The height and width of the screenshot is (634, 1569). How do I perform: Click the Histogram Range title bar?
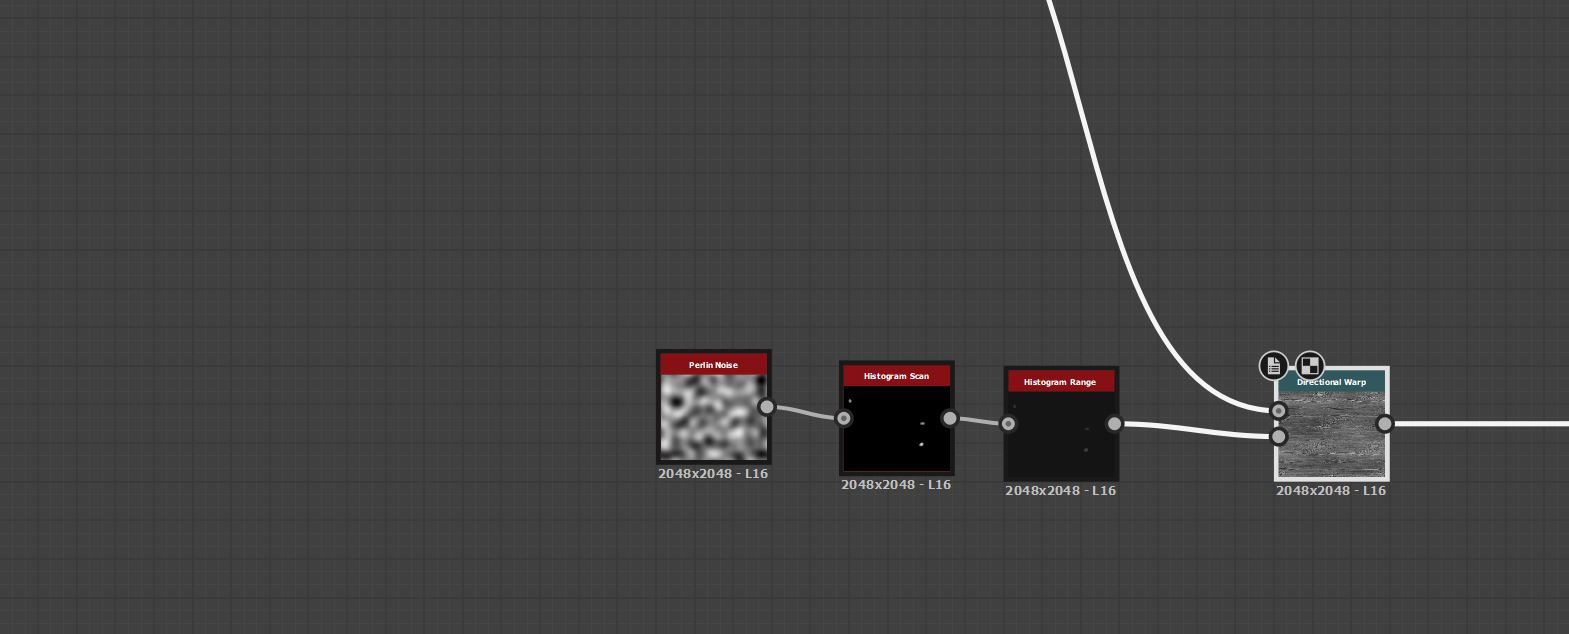[1061, 382]
